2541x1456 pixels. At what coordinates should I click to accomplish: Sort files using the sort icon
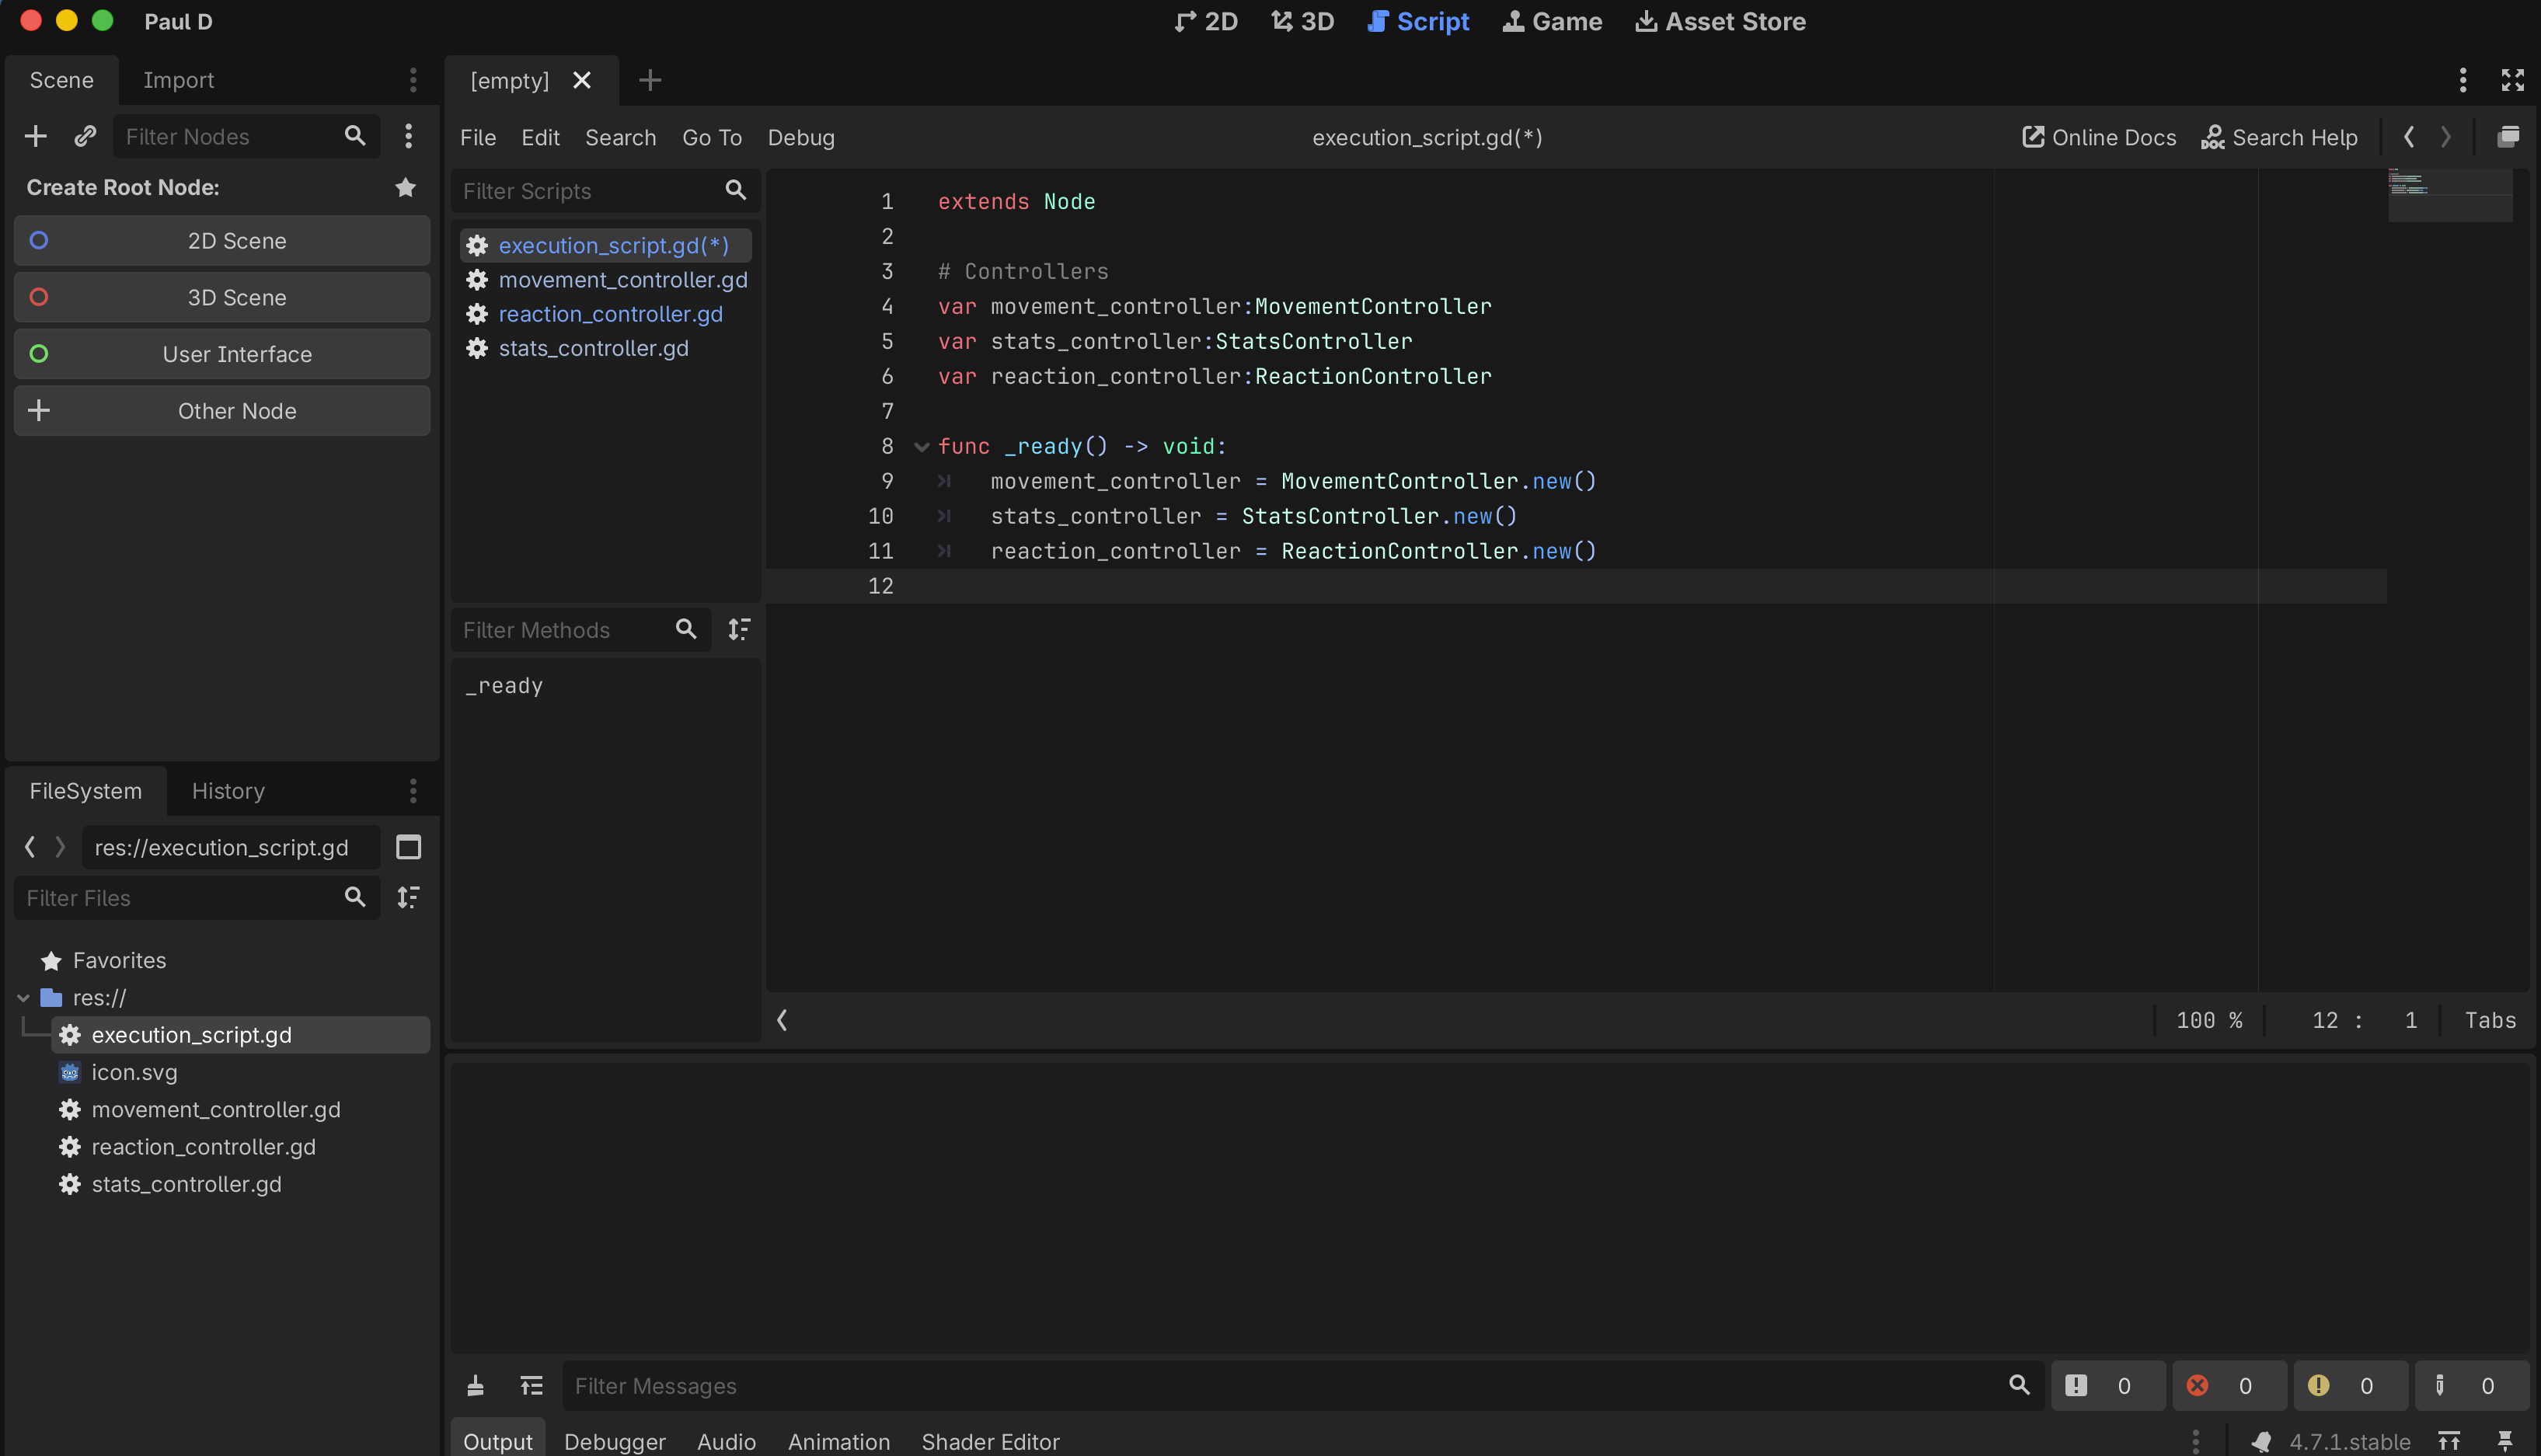pos(408,897)
